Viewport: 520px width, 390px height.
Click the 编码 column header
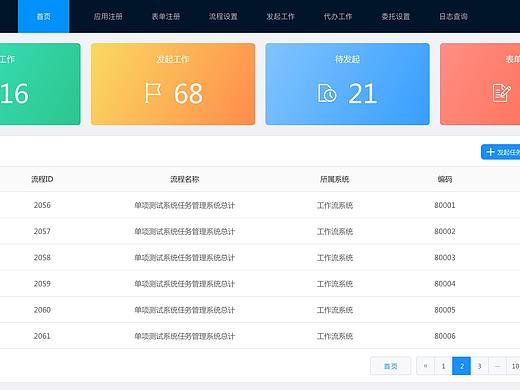coord(445,179)
